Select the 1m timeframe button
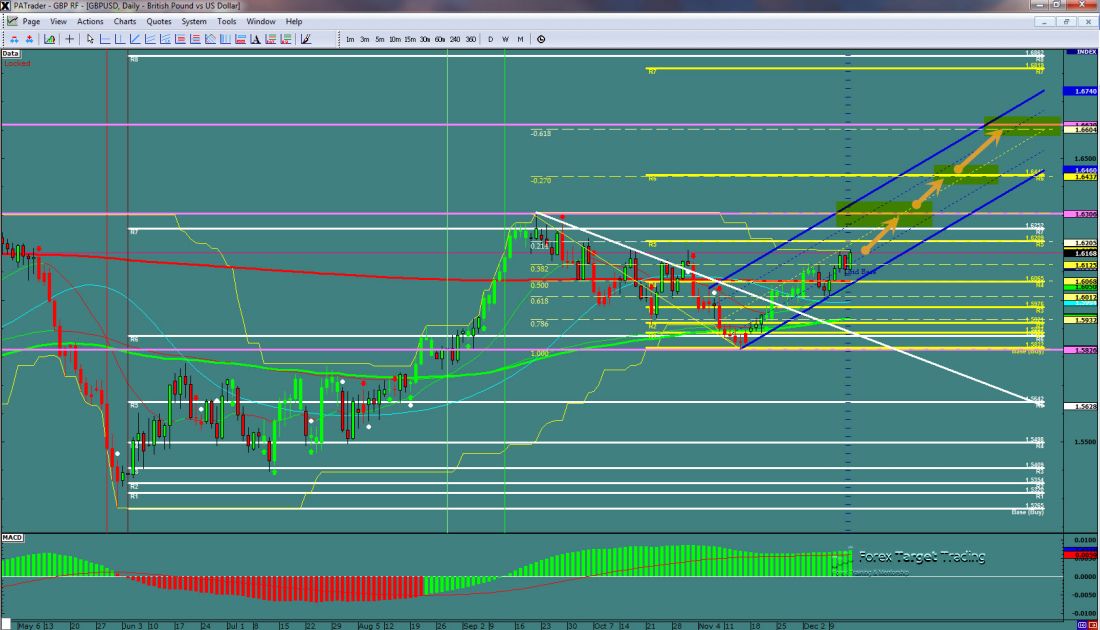This screenshot has height=630, width=1100. click(x=349, y=39)
